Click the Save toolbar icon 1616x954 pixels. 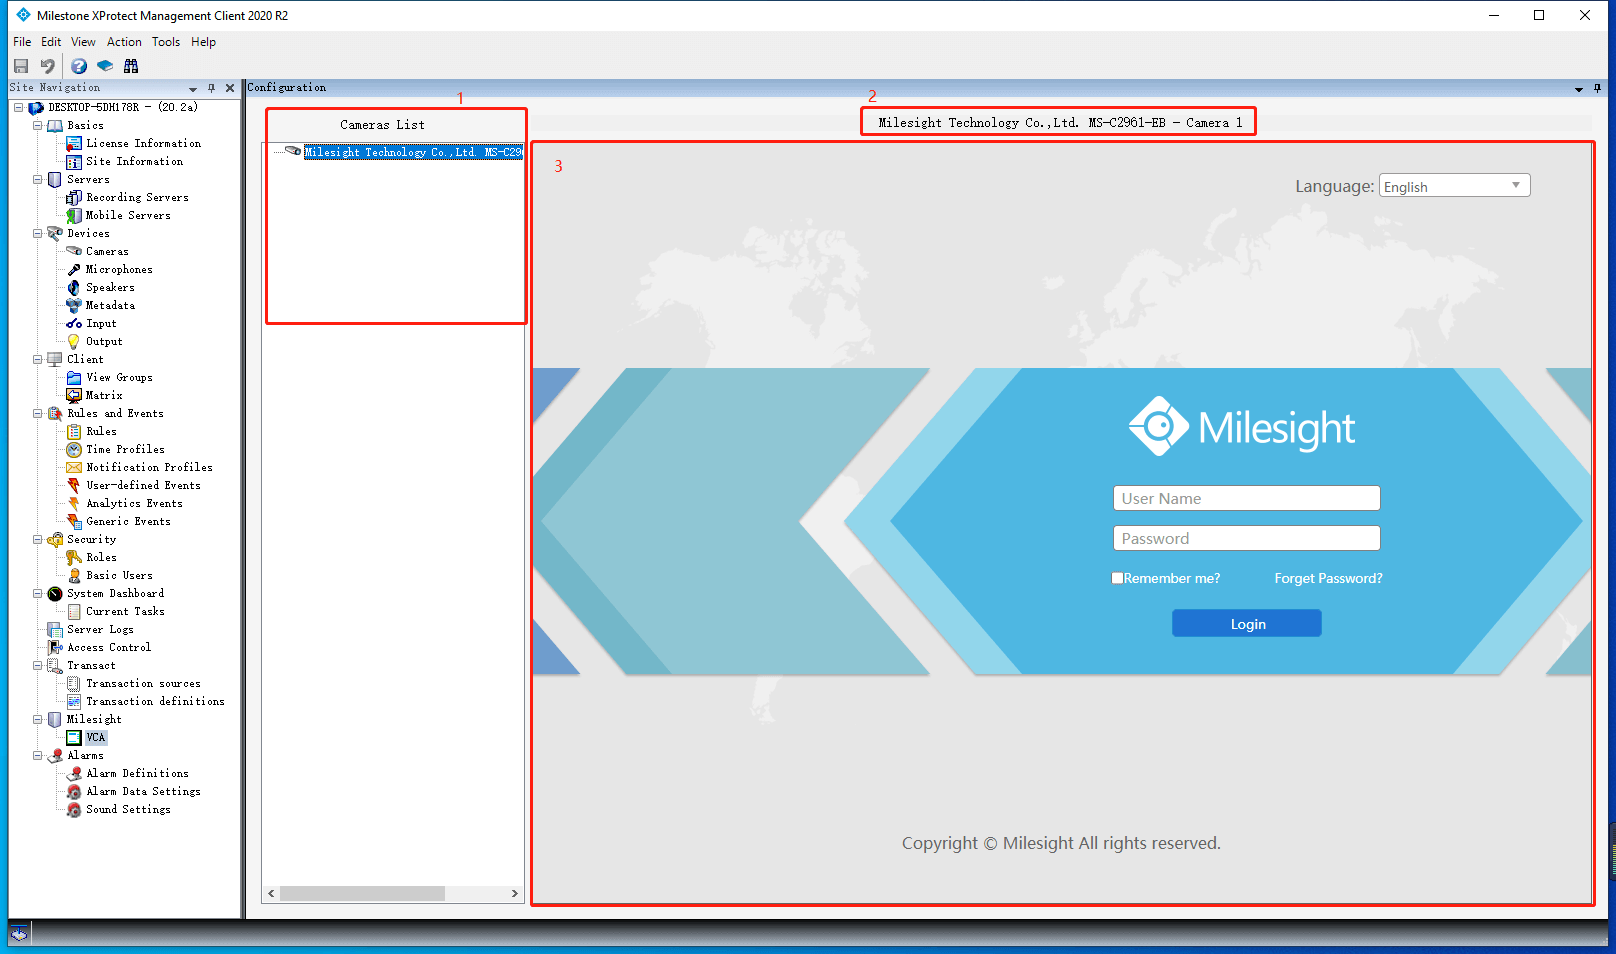pos(21,66)
